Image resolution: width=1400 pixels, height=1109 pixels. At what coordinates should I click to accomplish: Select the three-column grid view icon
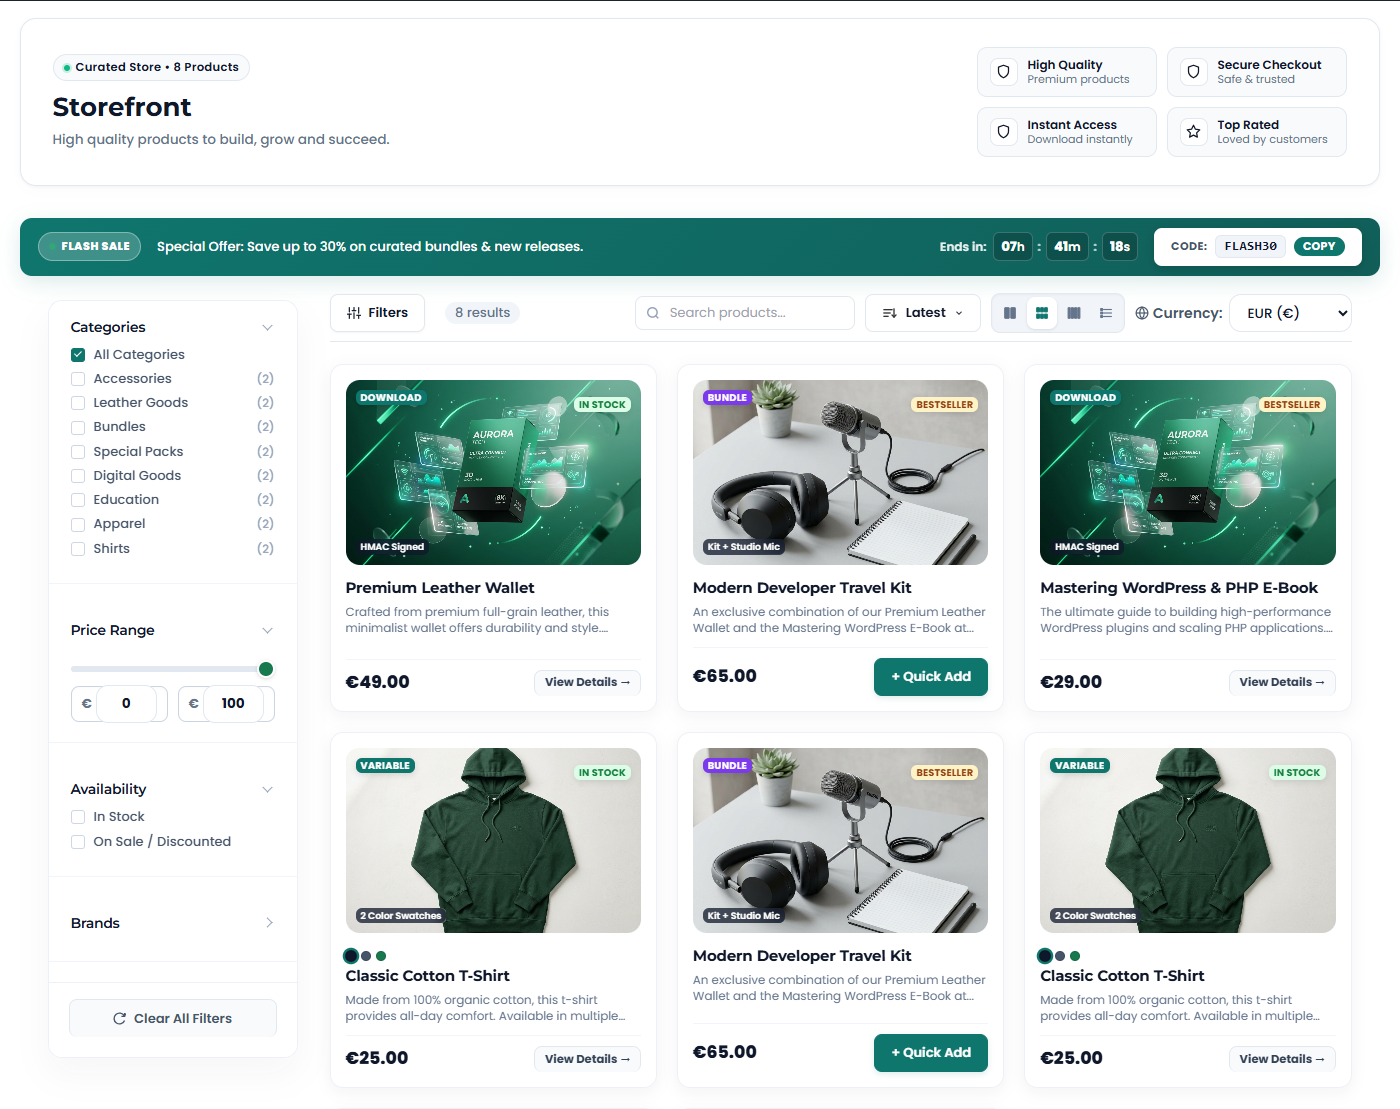coord(1042,313)
